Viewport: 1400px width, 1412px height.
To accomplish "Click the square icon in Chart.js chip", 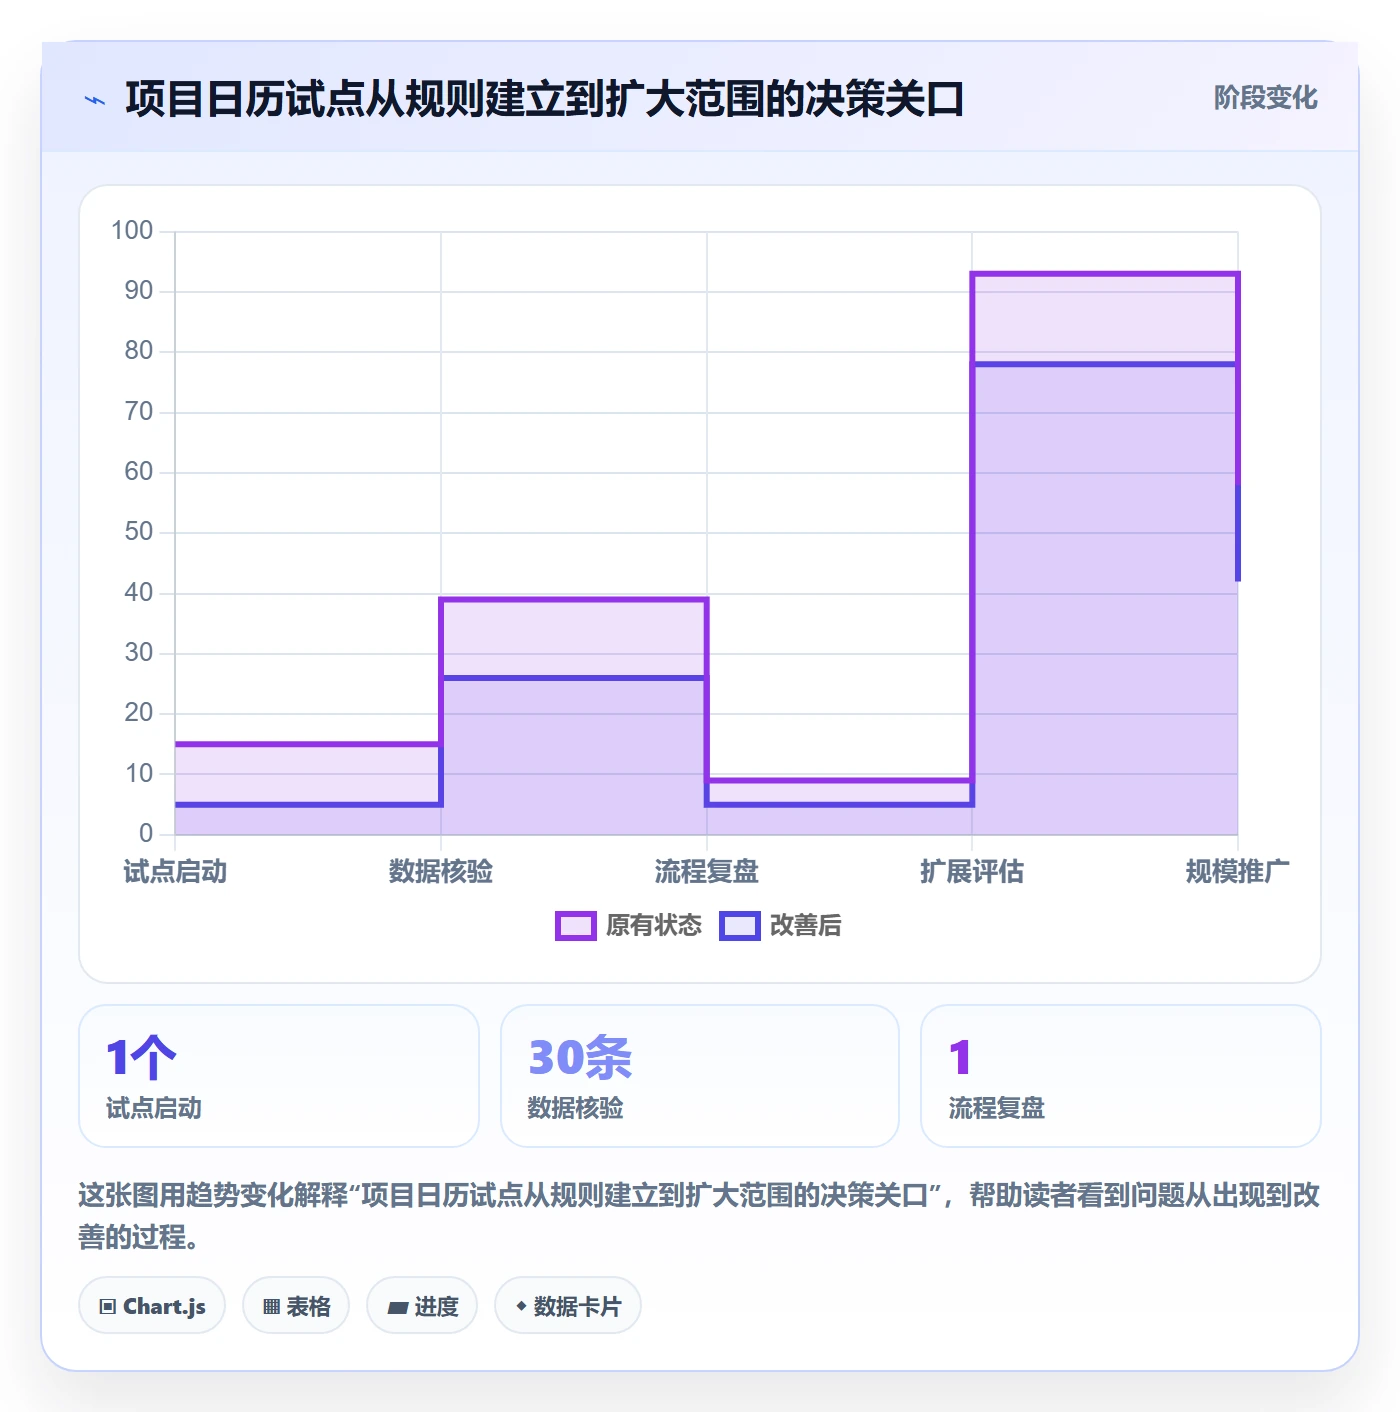I will point(107,1306).
